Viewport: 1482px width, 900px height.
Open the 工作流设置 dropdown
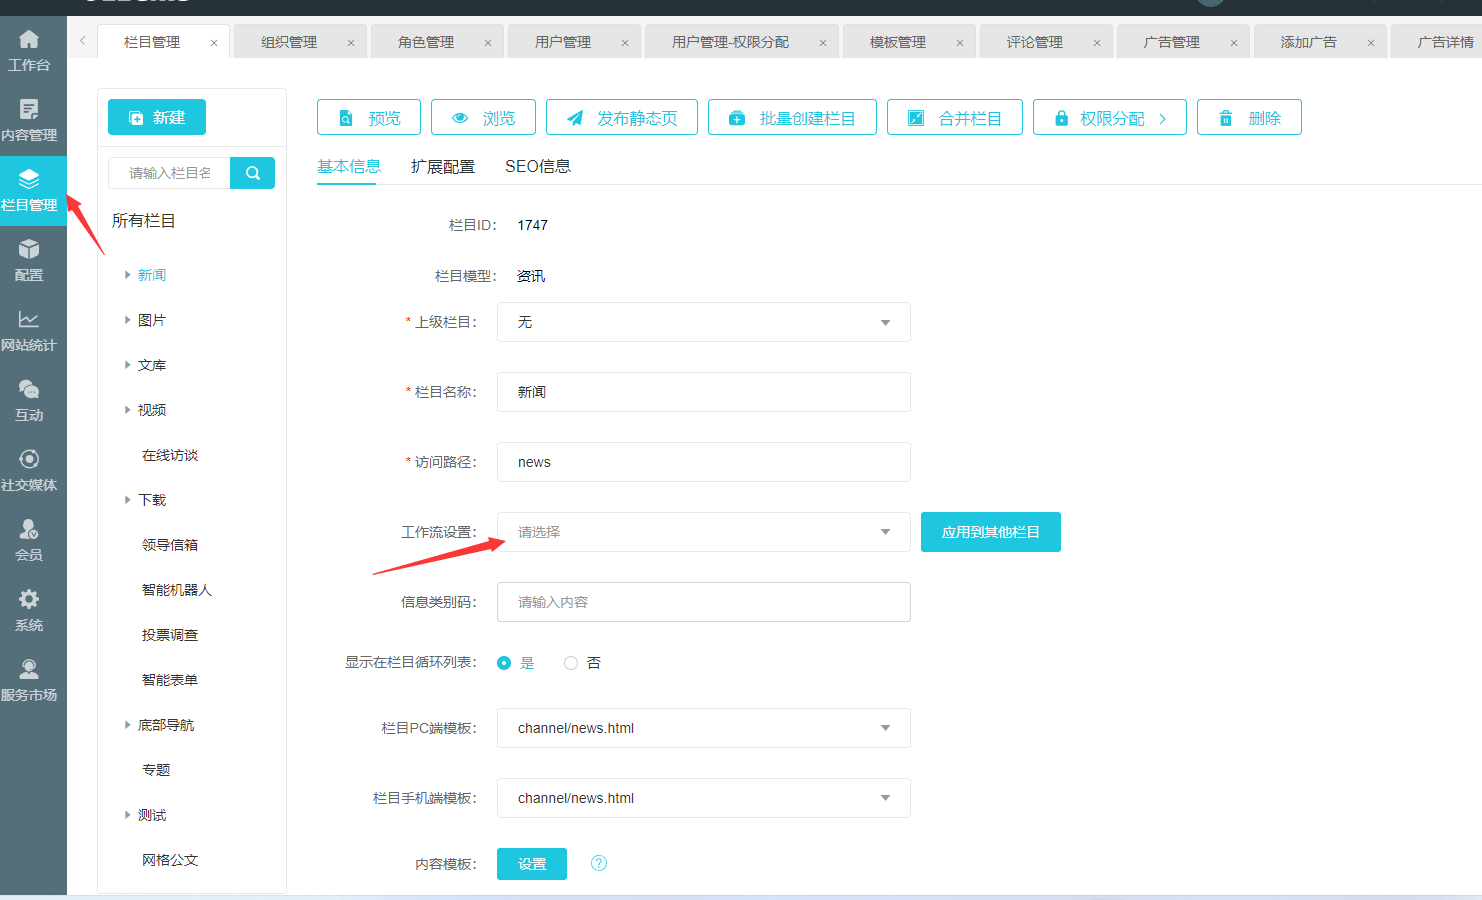[704, 532]
